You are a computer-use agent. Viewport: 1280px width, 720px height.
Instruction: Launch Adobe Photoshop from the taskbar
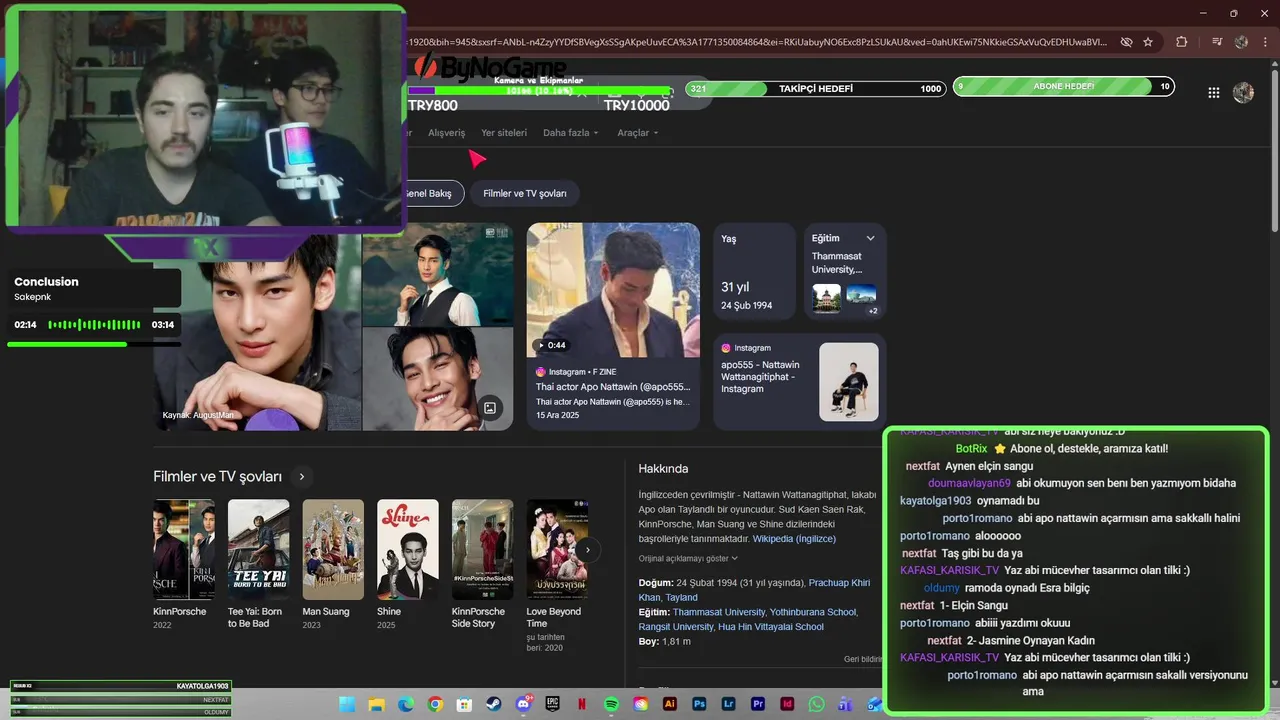click(x=699, y=705)
